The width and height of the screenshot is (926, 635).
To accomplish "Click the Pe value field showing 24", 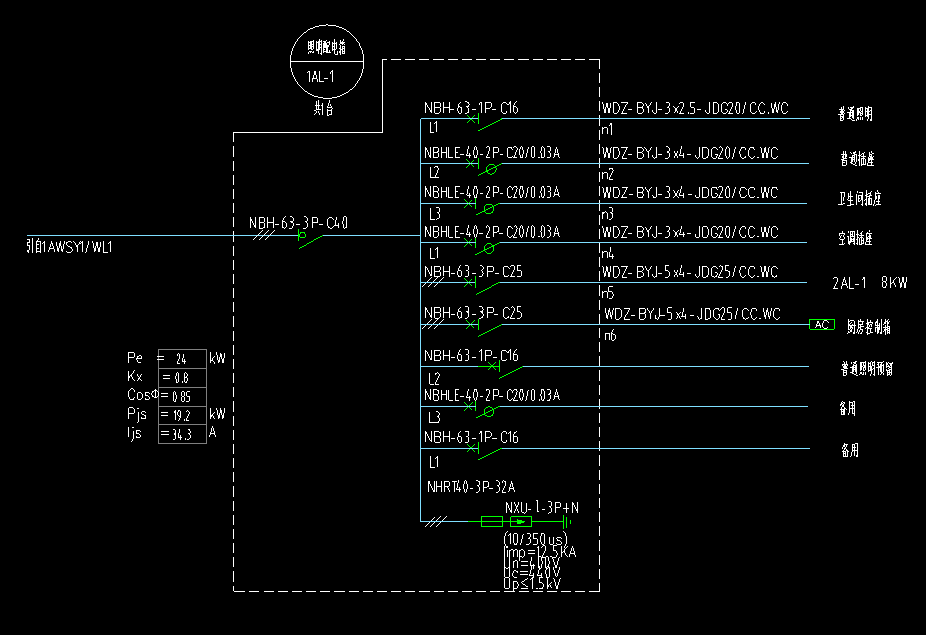I will [182, 359].
